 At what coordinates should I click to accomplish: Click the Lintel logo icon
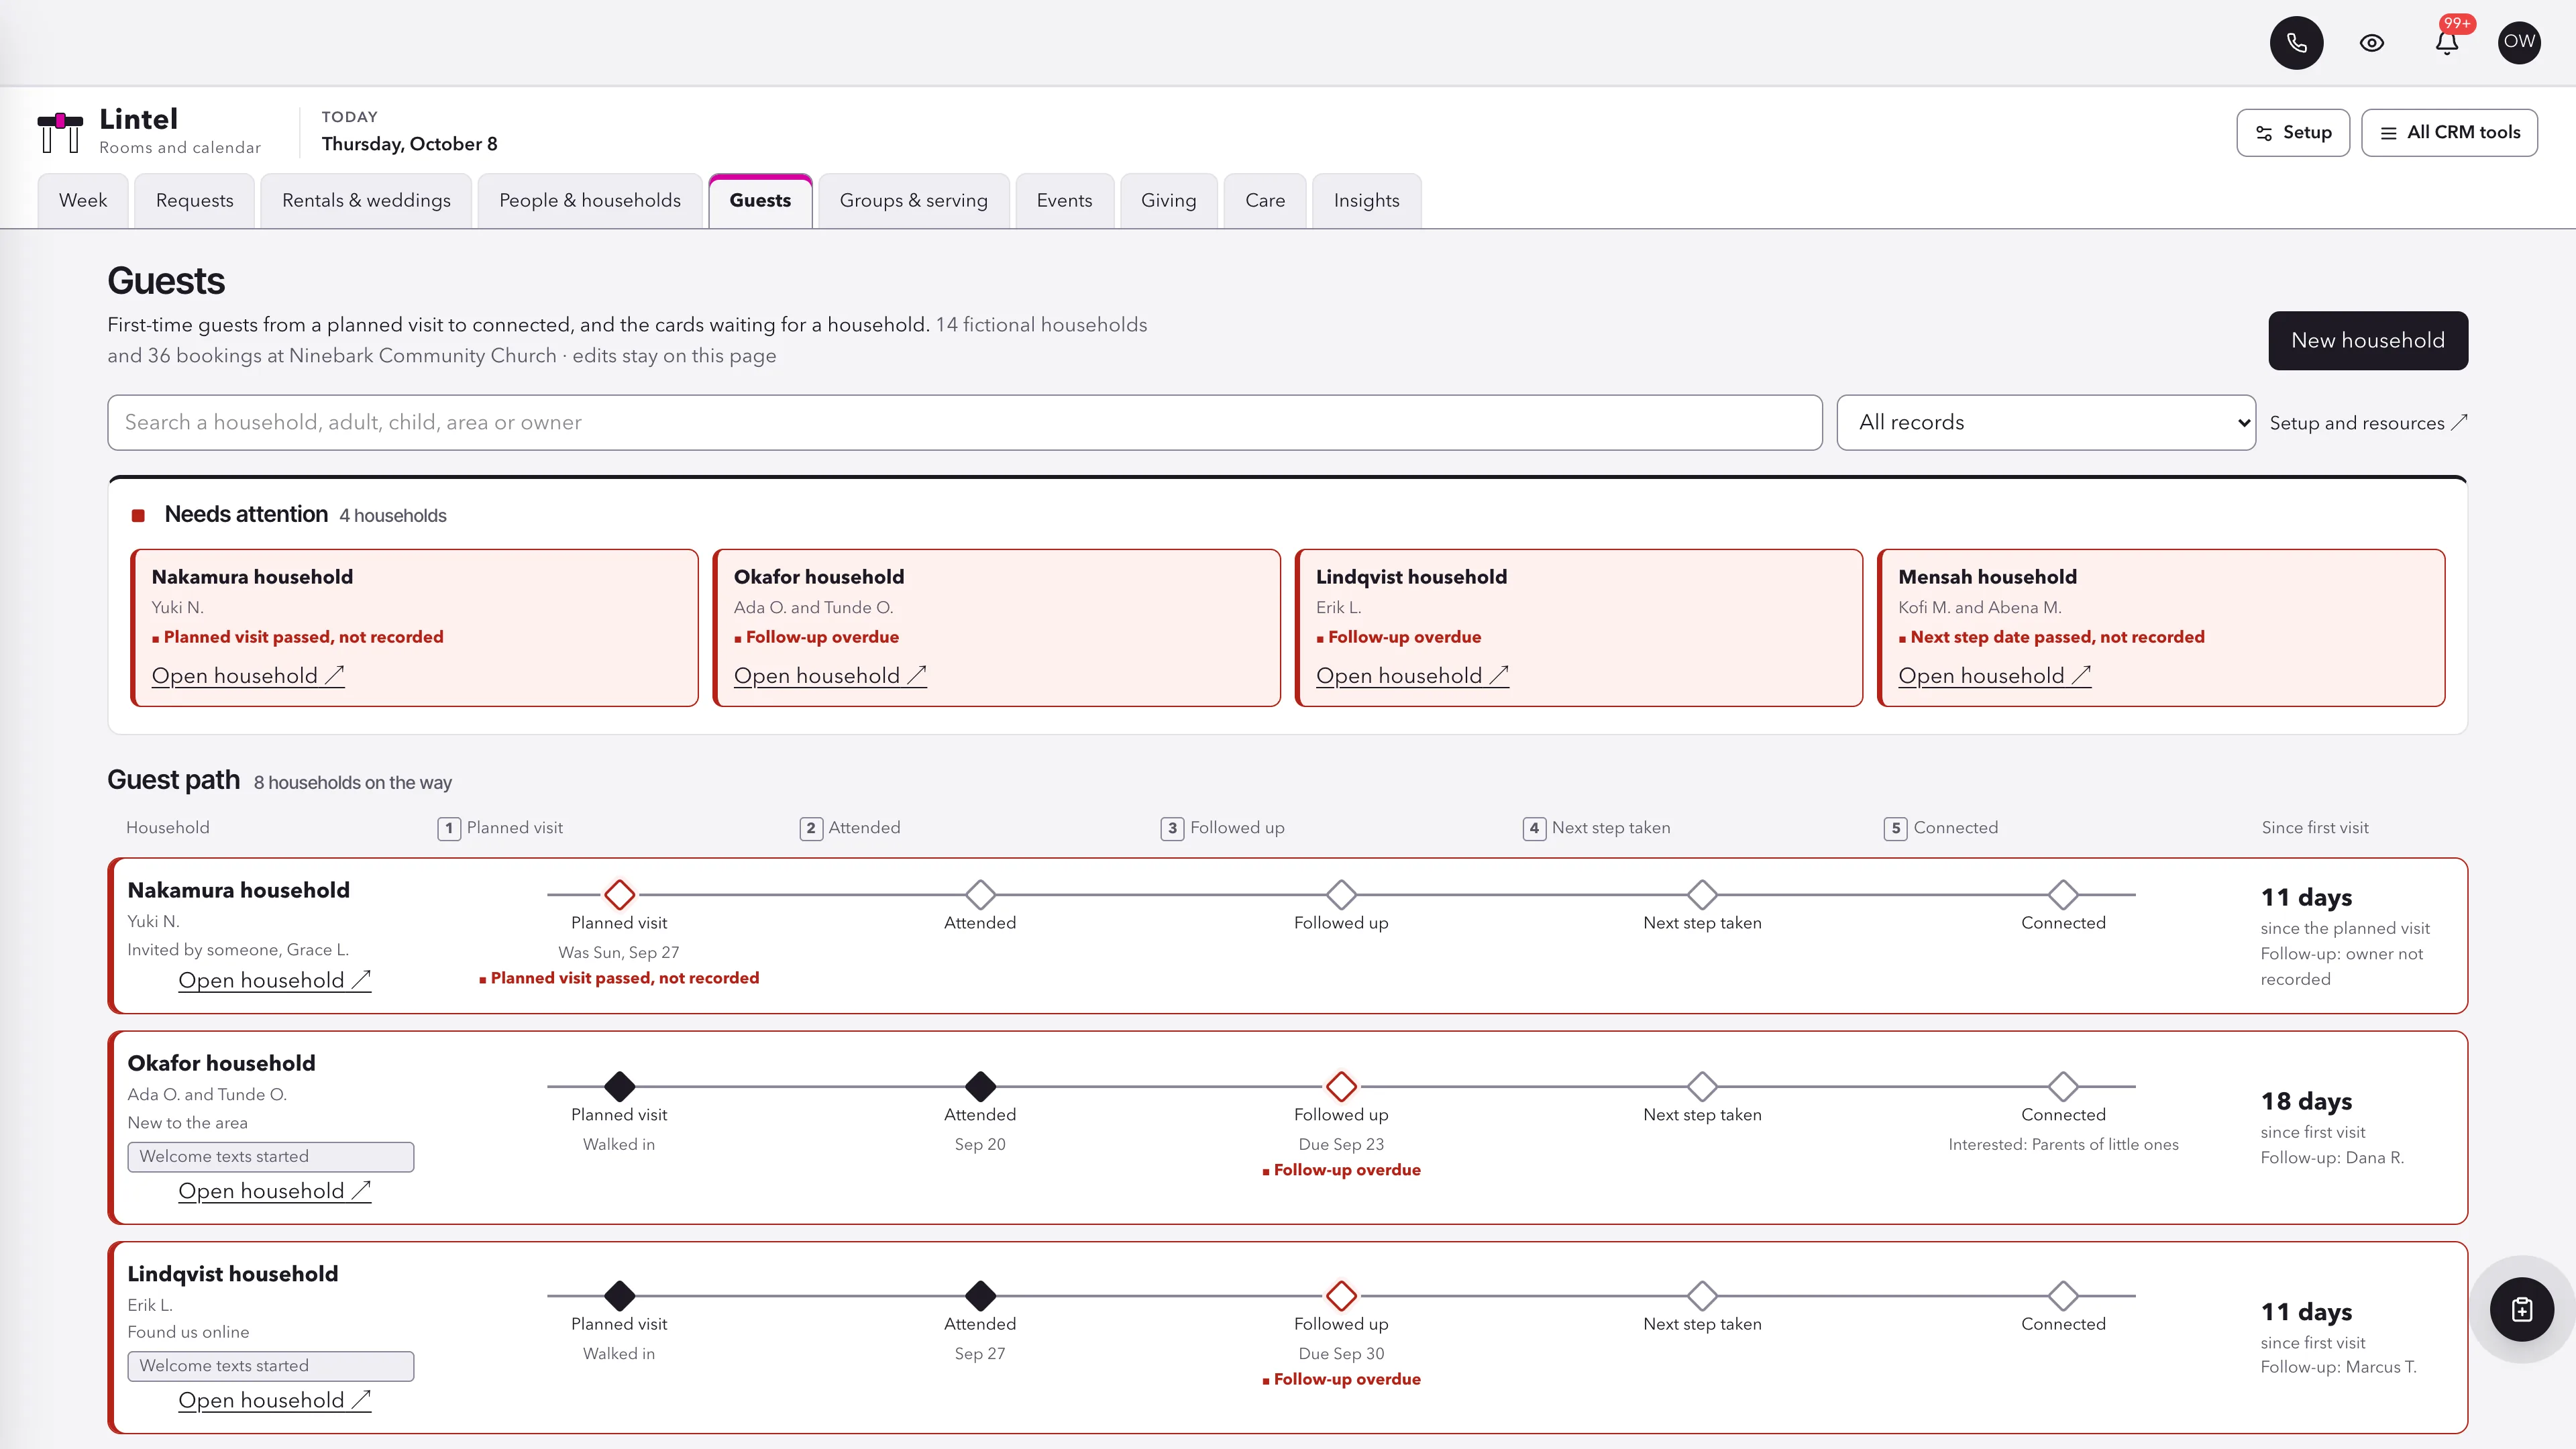tap(60, 132)
